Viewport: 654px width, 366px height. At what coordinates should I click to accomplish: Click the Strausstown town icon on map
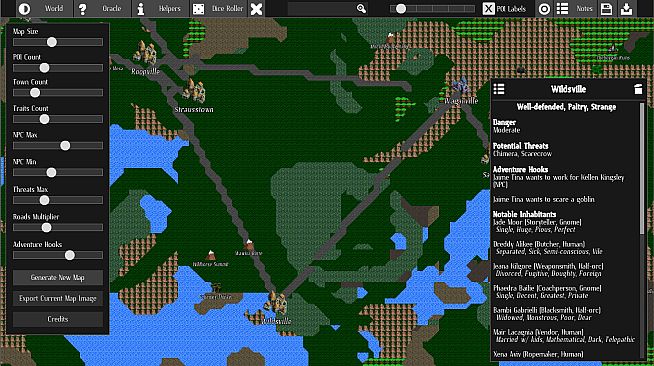pyautogui.click(x=194, y=90)
